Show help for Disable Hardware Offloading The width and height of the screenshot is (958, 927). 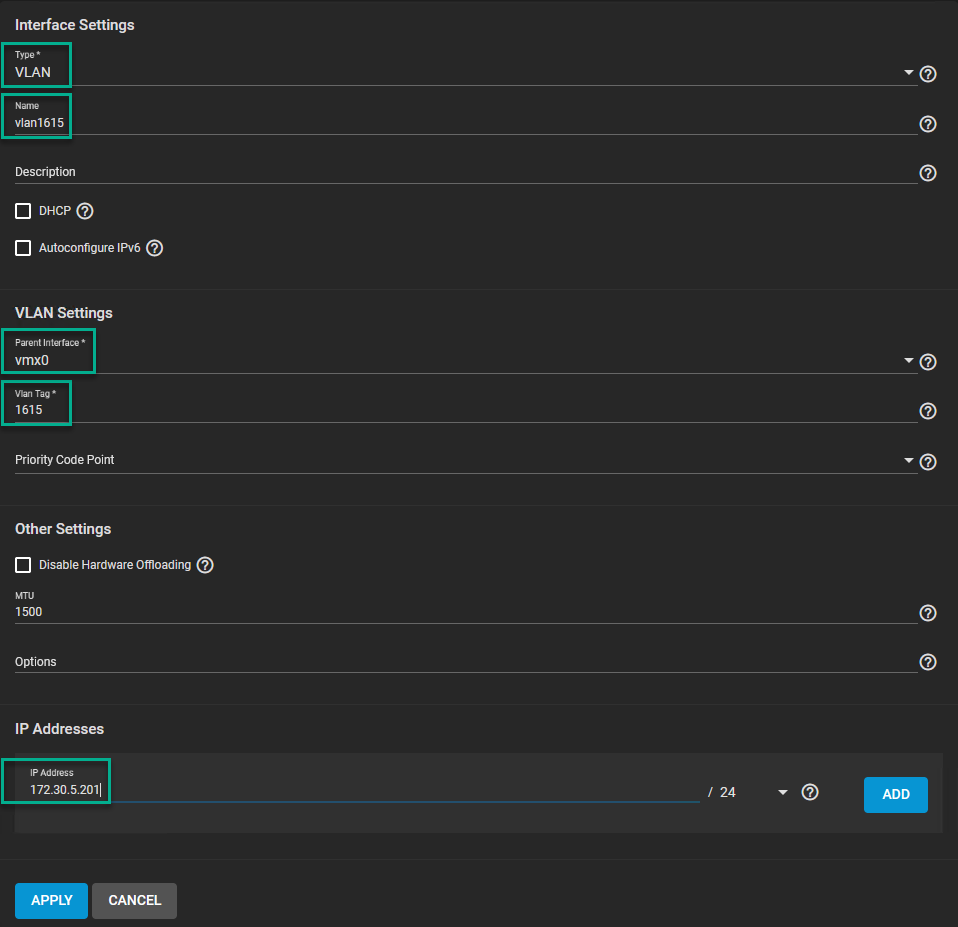pos(205,565)
